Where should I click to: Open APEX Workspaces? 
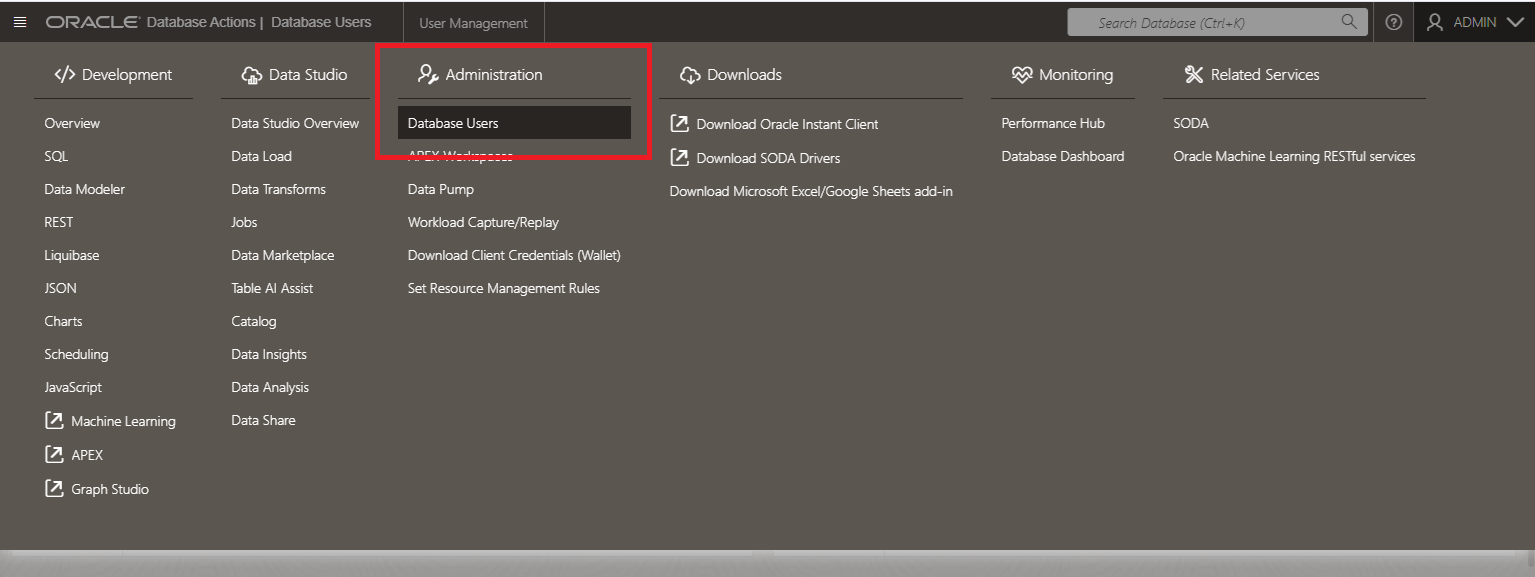[460, 156]
